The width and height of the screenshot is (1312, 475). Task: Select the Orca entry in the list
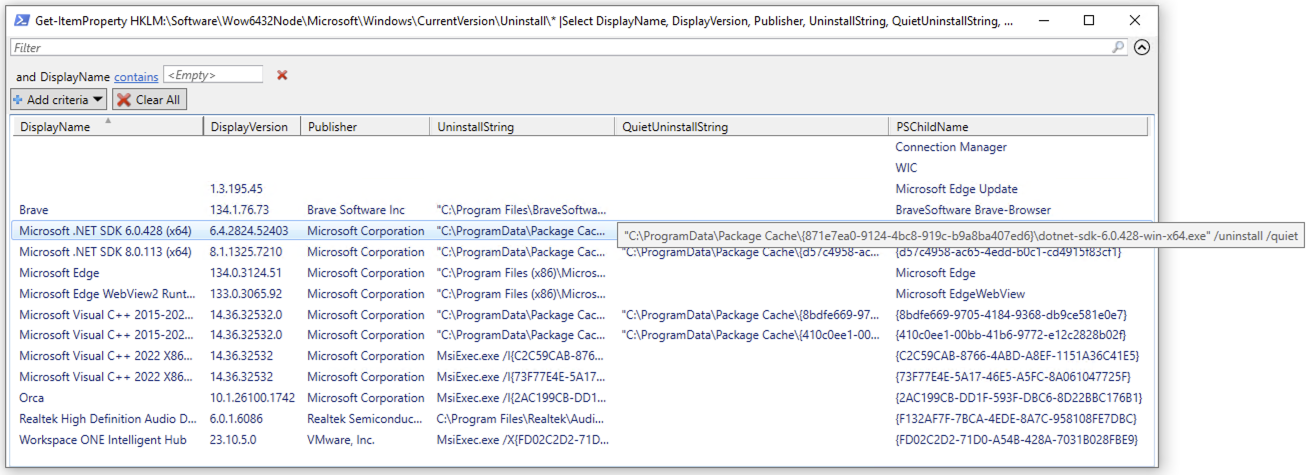[34, 398]
